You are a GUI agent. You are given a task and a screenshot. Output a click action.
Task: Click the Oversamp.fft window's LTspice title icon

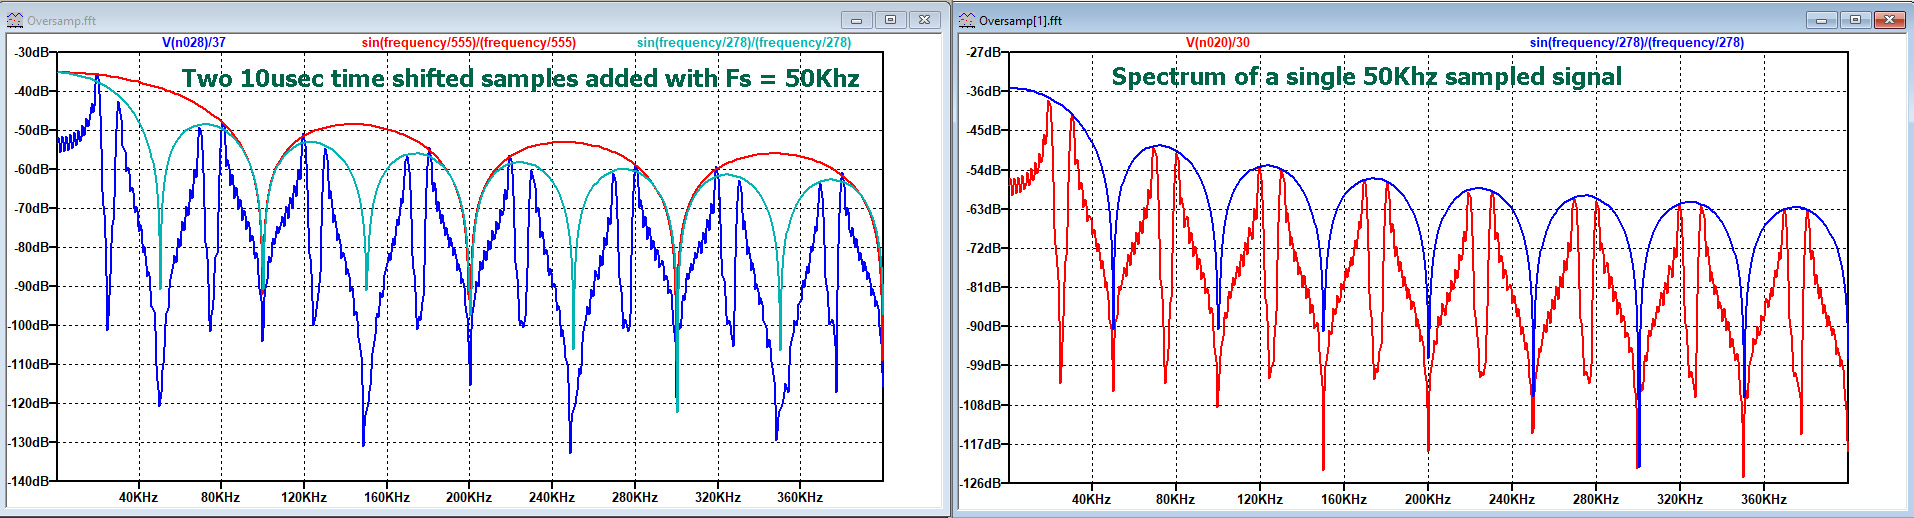(14, 20)
